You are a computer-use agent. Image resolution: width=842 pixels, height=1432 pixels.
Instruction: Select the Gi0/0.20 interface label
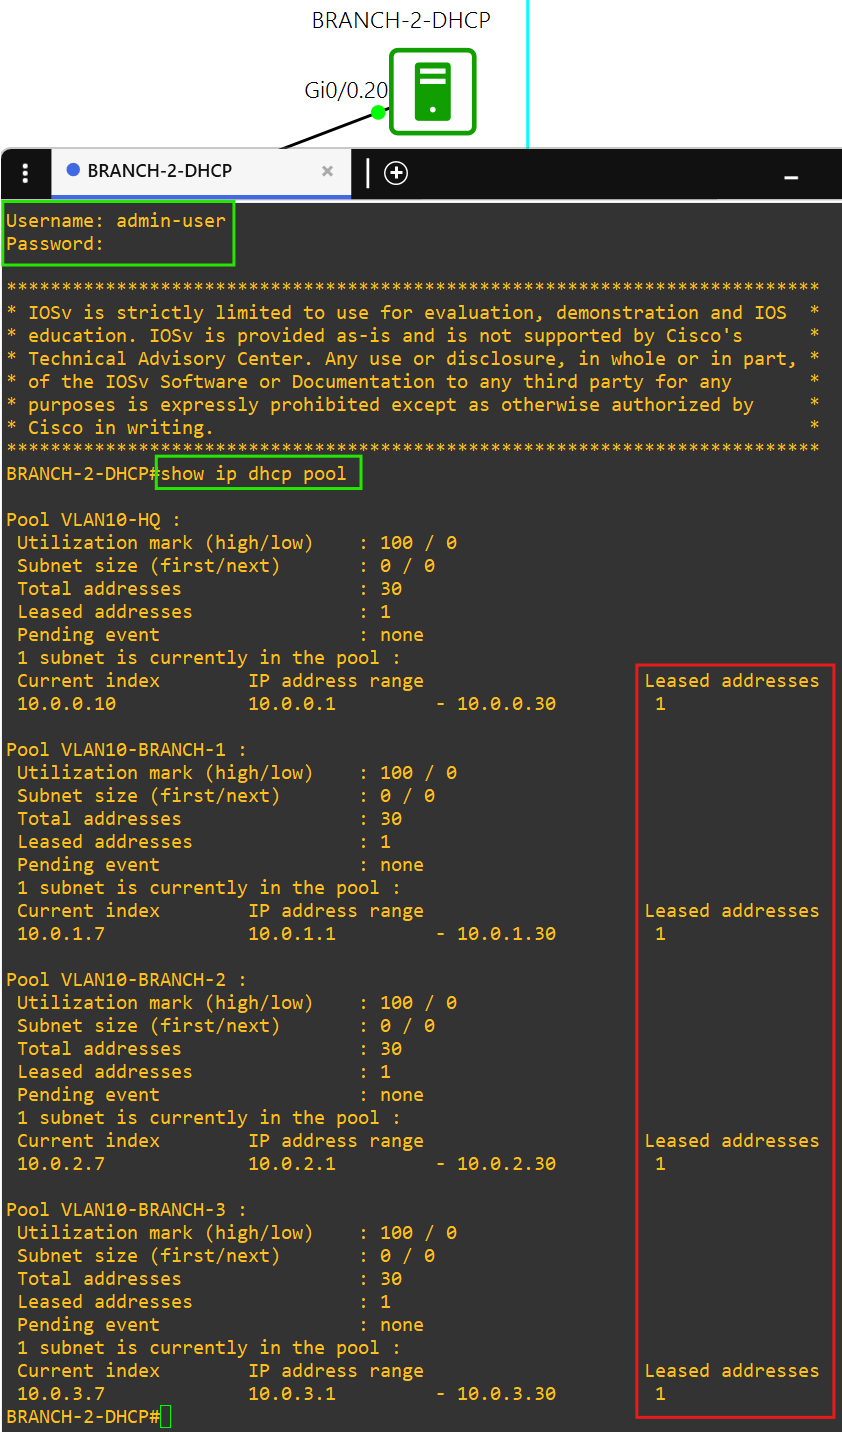pos(346,90)
